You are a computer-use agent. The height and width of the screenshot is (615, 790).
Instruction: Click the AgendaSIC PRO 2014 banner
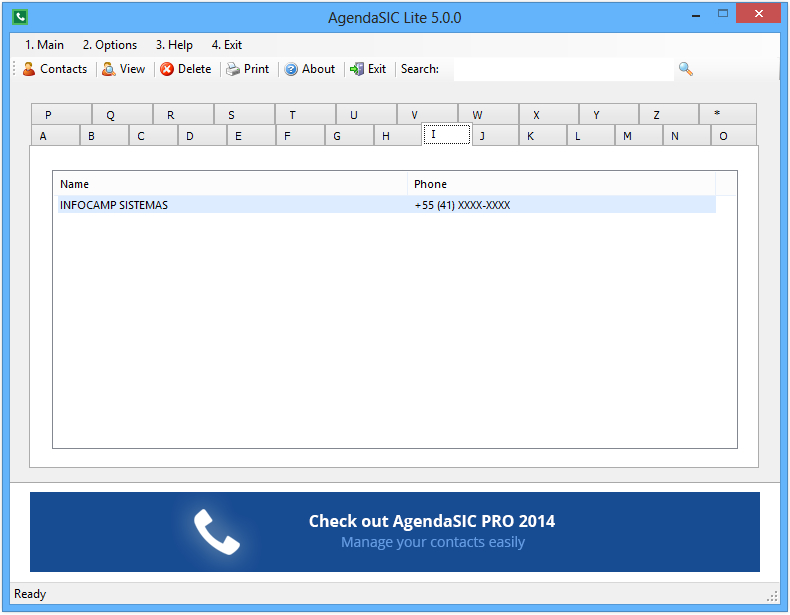394,532
